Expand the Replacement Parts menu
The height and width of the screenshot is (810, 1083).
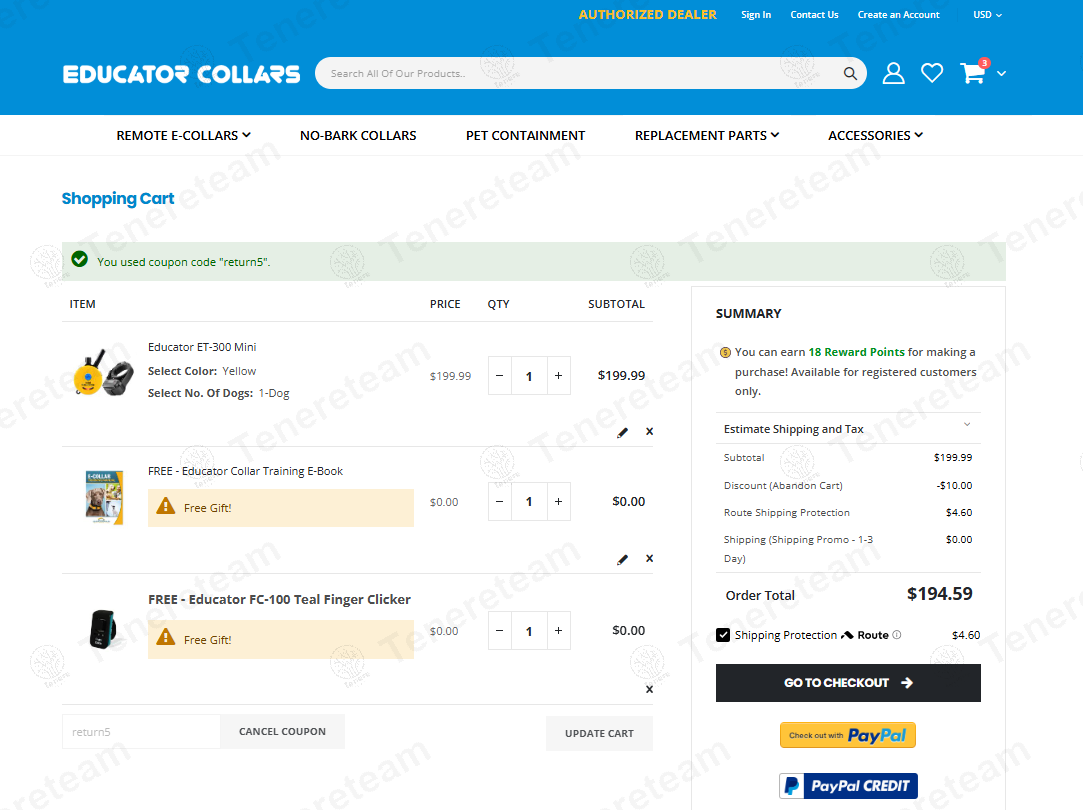706,135
